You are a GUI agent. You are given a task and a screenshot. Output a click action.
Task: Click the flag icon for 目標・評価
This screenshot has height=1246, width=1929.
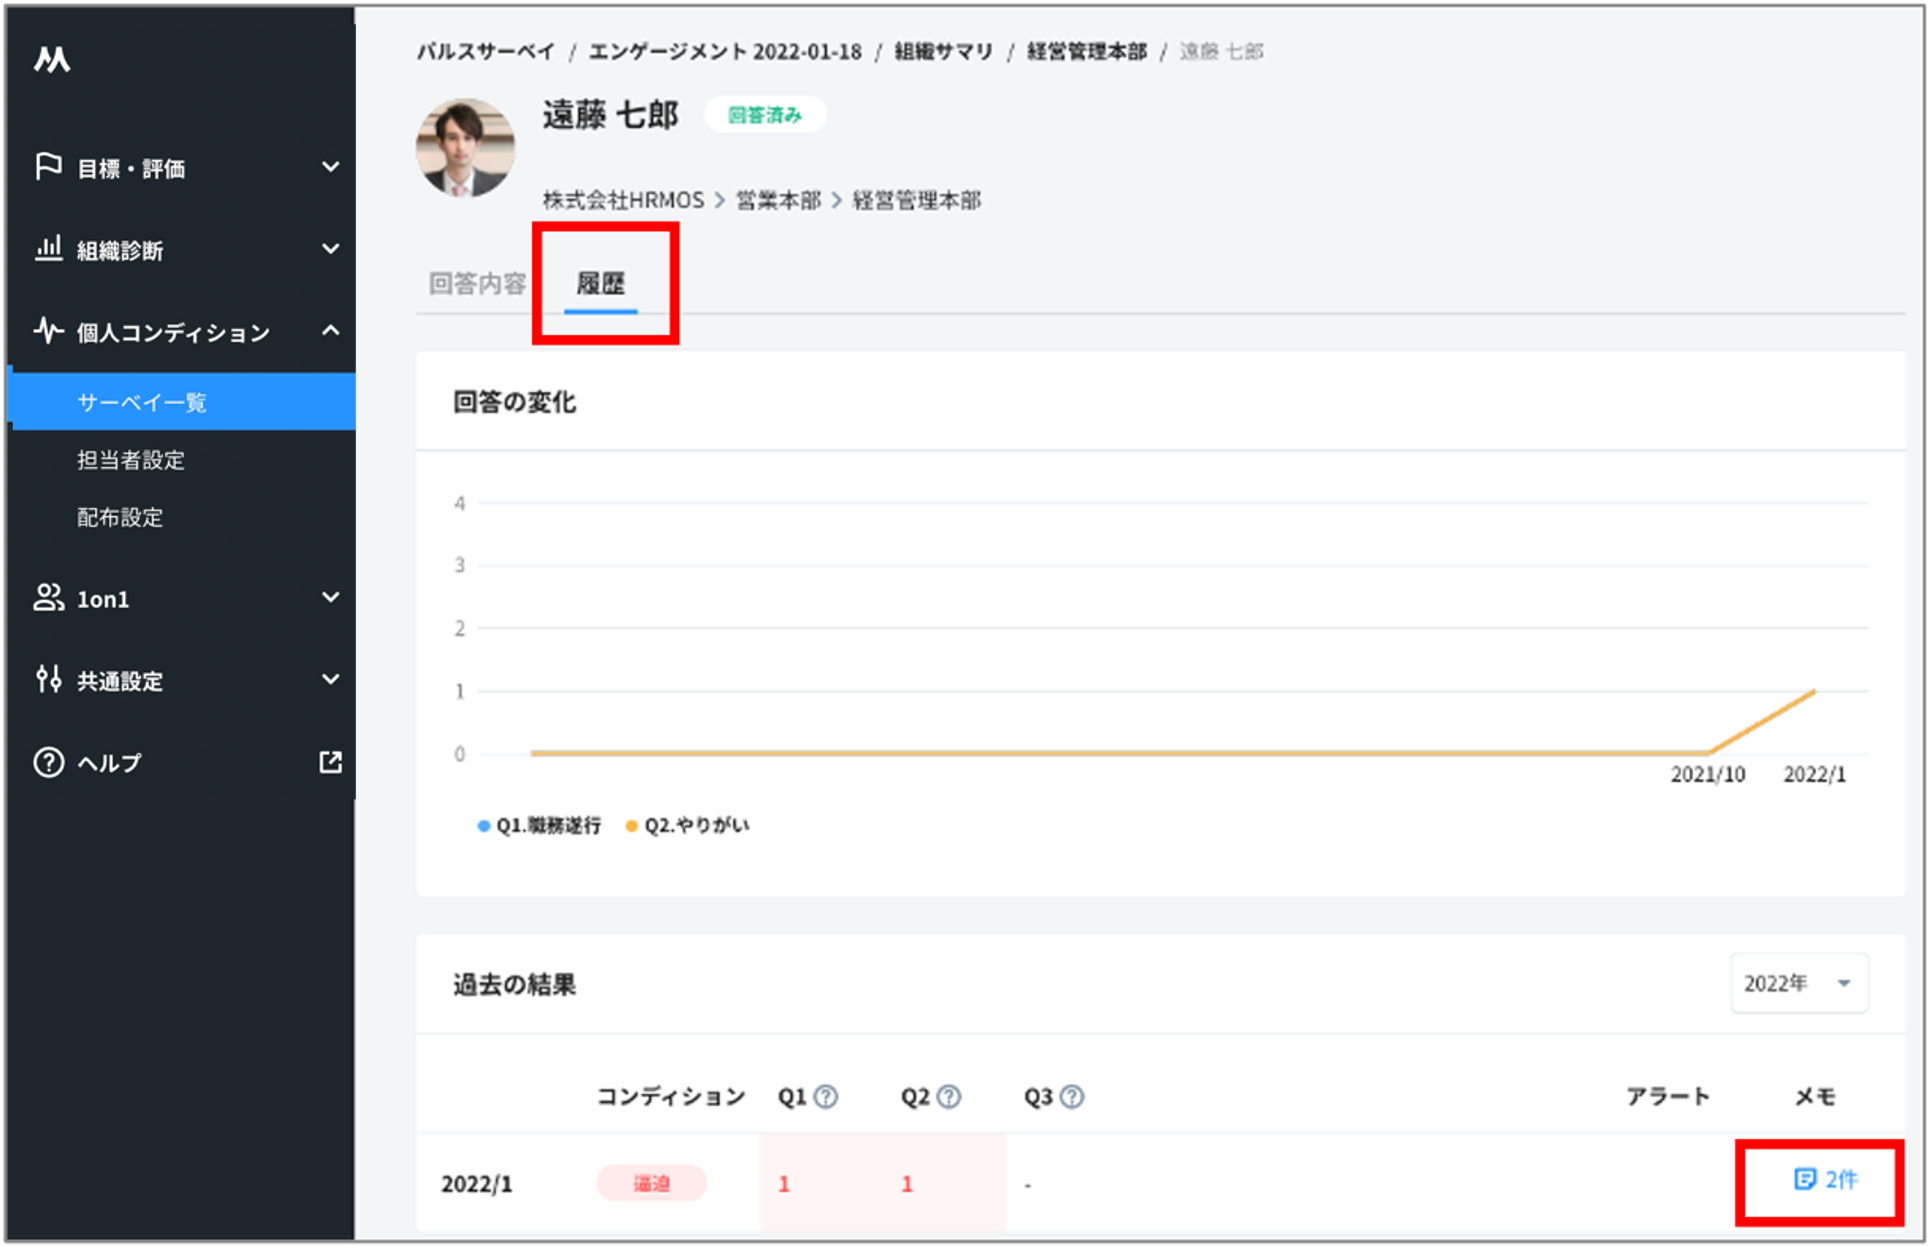48,166
